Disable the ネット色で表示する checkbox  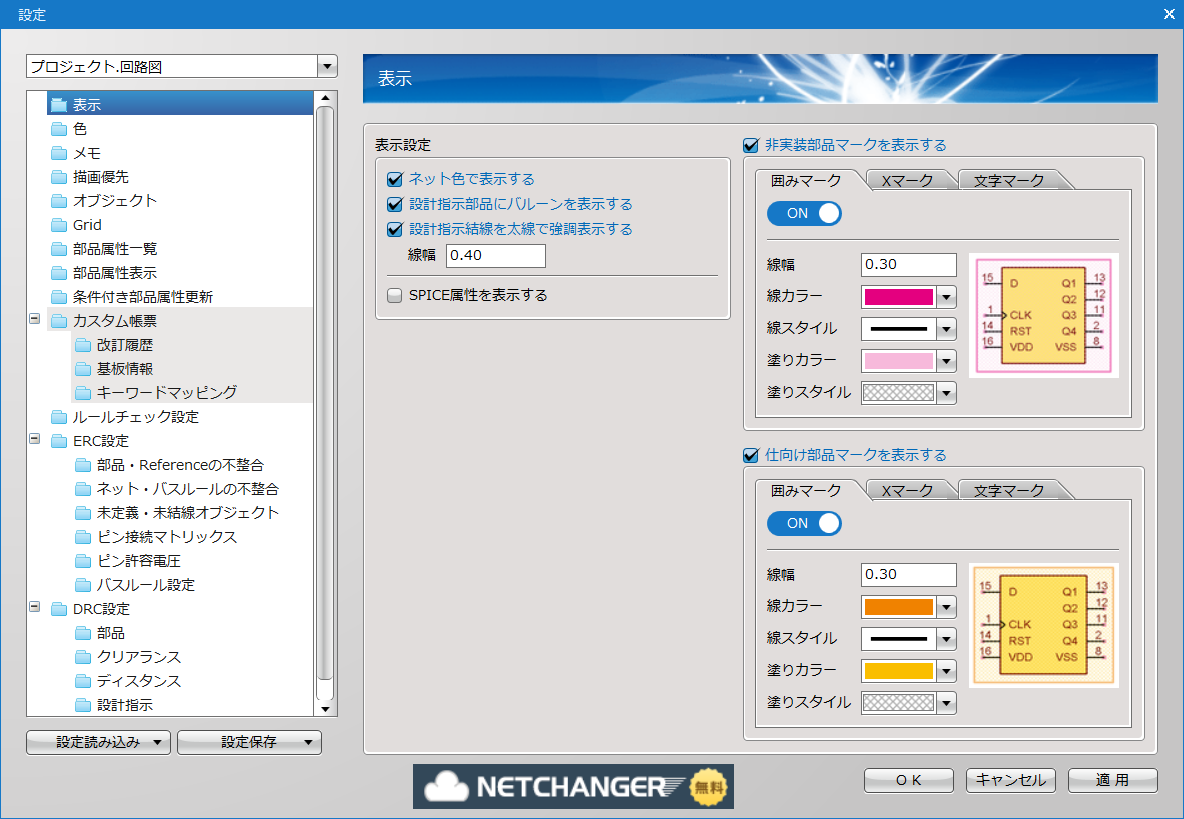(x=394, y=180)
